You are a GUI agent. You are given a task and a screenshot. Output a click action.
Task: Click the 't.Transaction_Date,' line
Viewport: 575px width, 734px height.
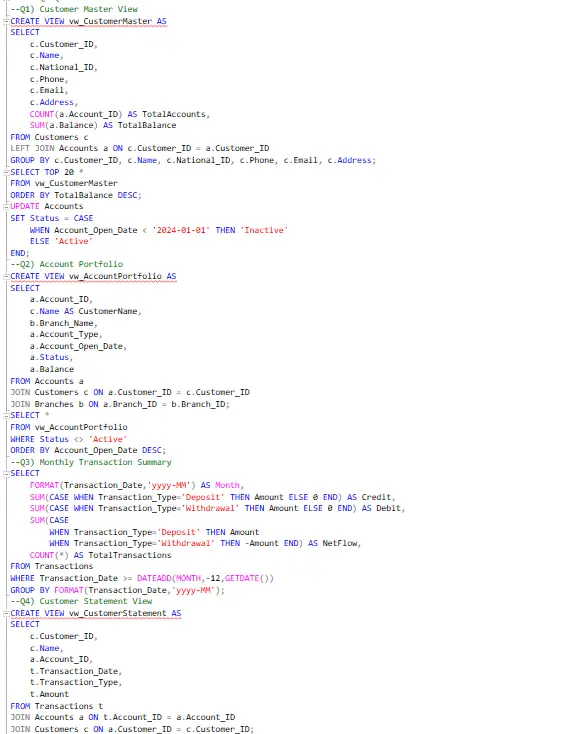[76, 671]
